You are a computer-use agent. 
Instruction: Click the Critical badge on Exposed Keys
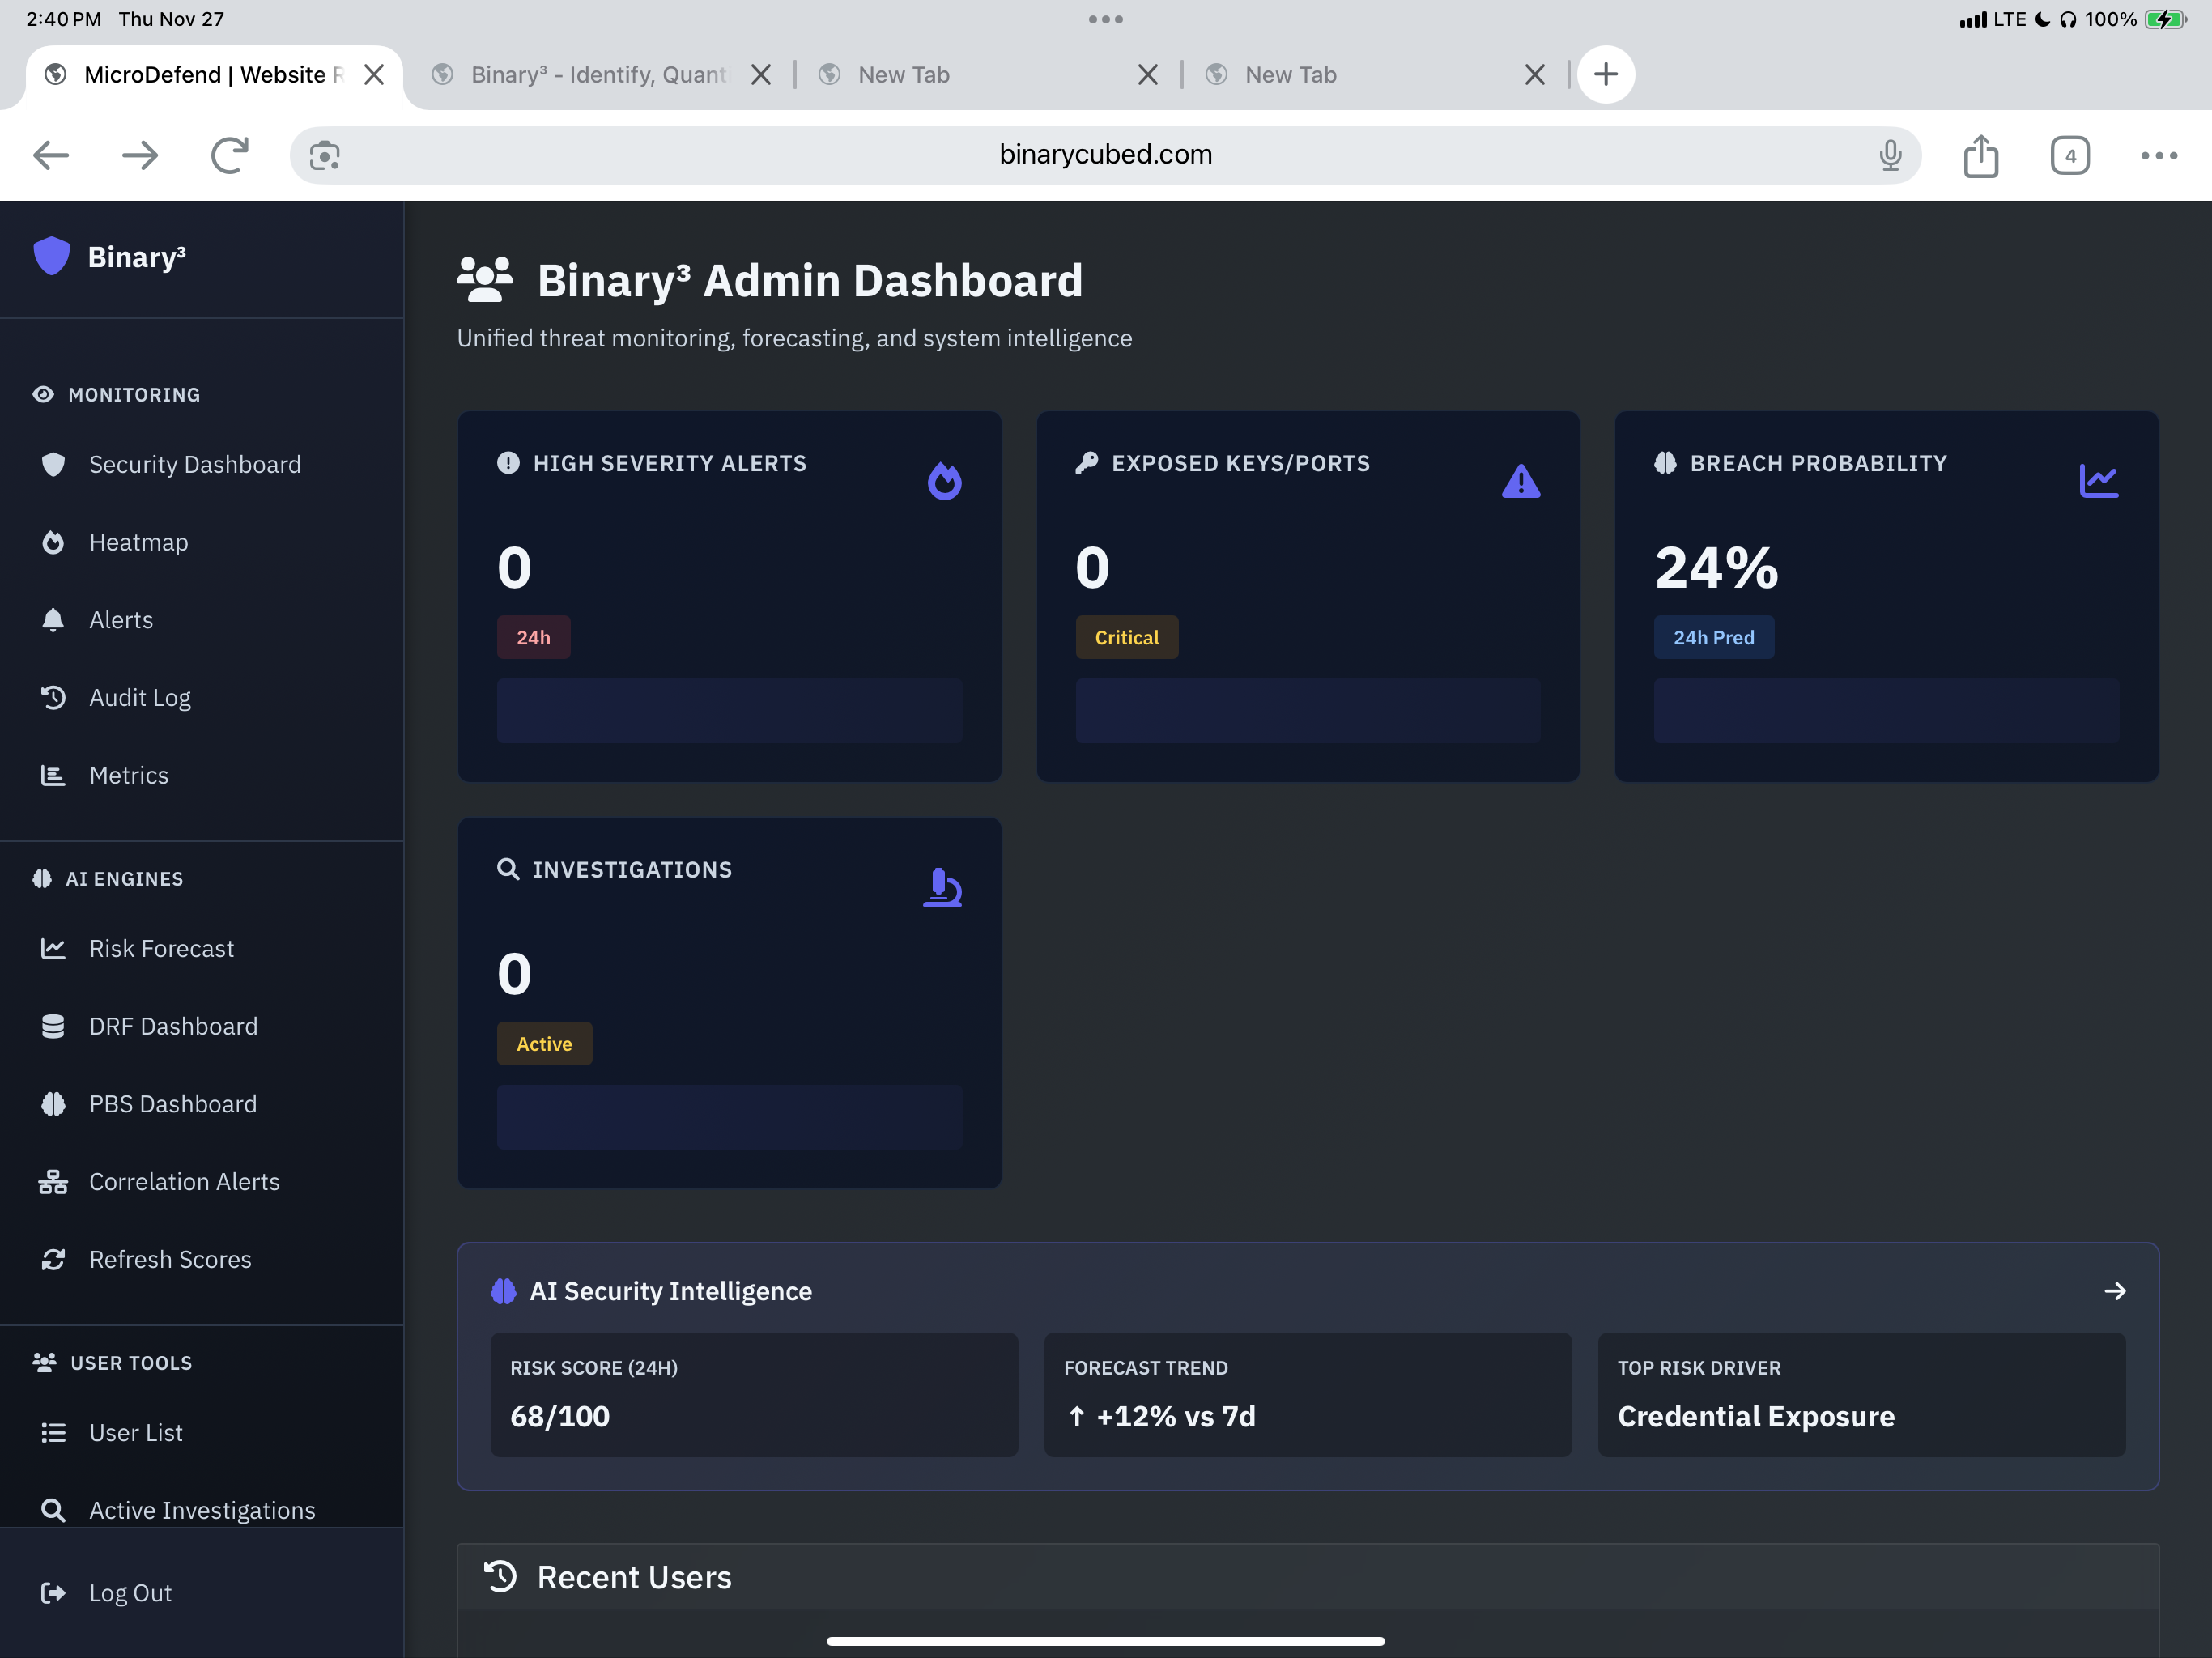(1126, 637)
